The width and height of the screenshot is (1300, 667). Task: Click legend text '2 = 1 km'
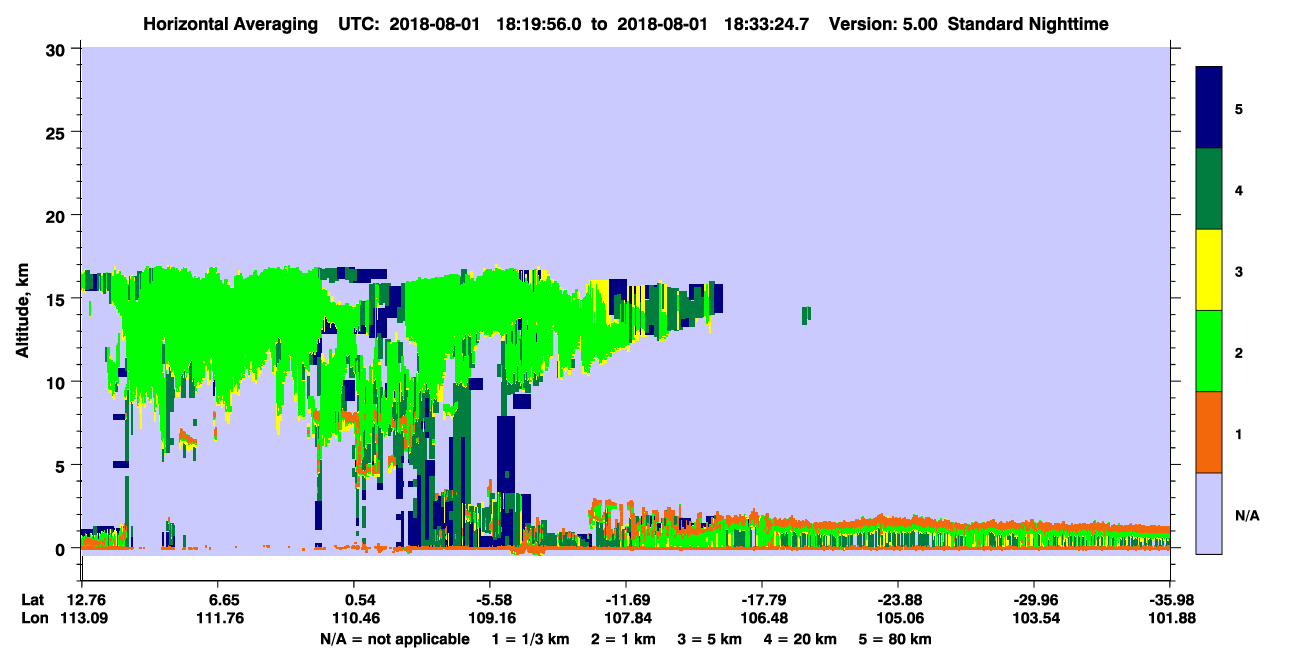(626, 639)
